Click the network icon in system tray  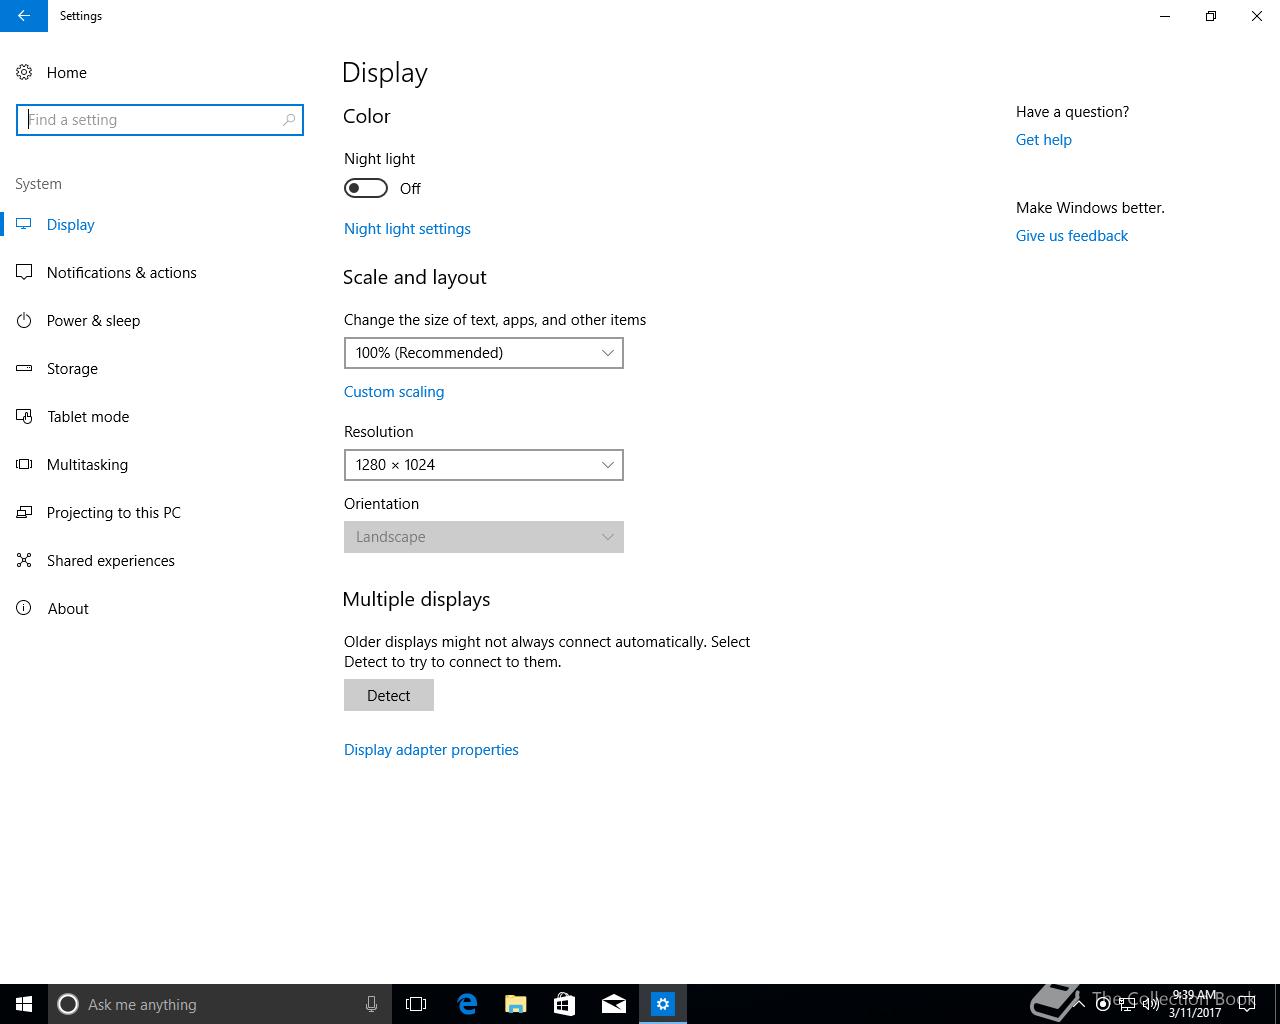[1127, 1004]
